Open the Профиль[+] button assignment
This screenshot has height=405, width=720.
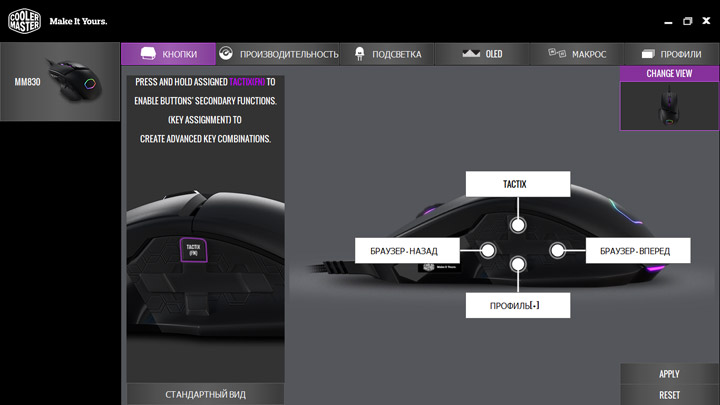[x=518, y=305]
